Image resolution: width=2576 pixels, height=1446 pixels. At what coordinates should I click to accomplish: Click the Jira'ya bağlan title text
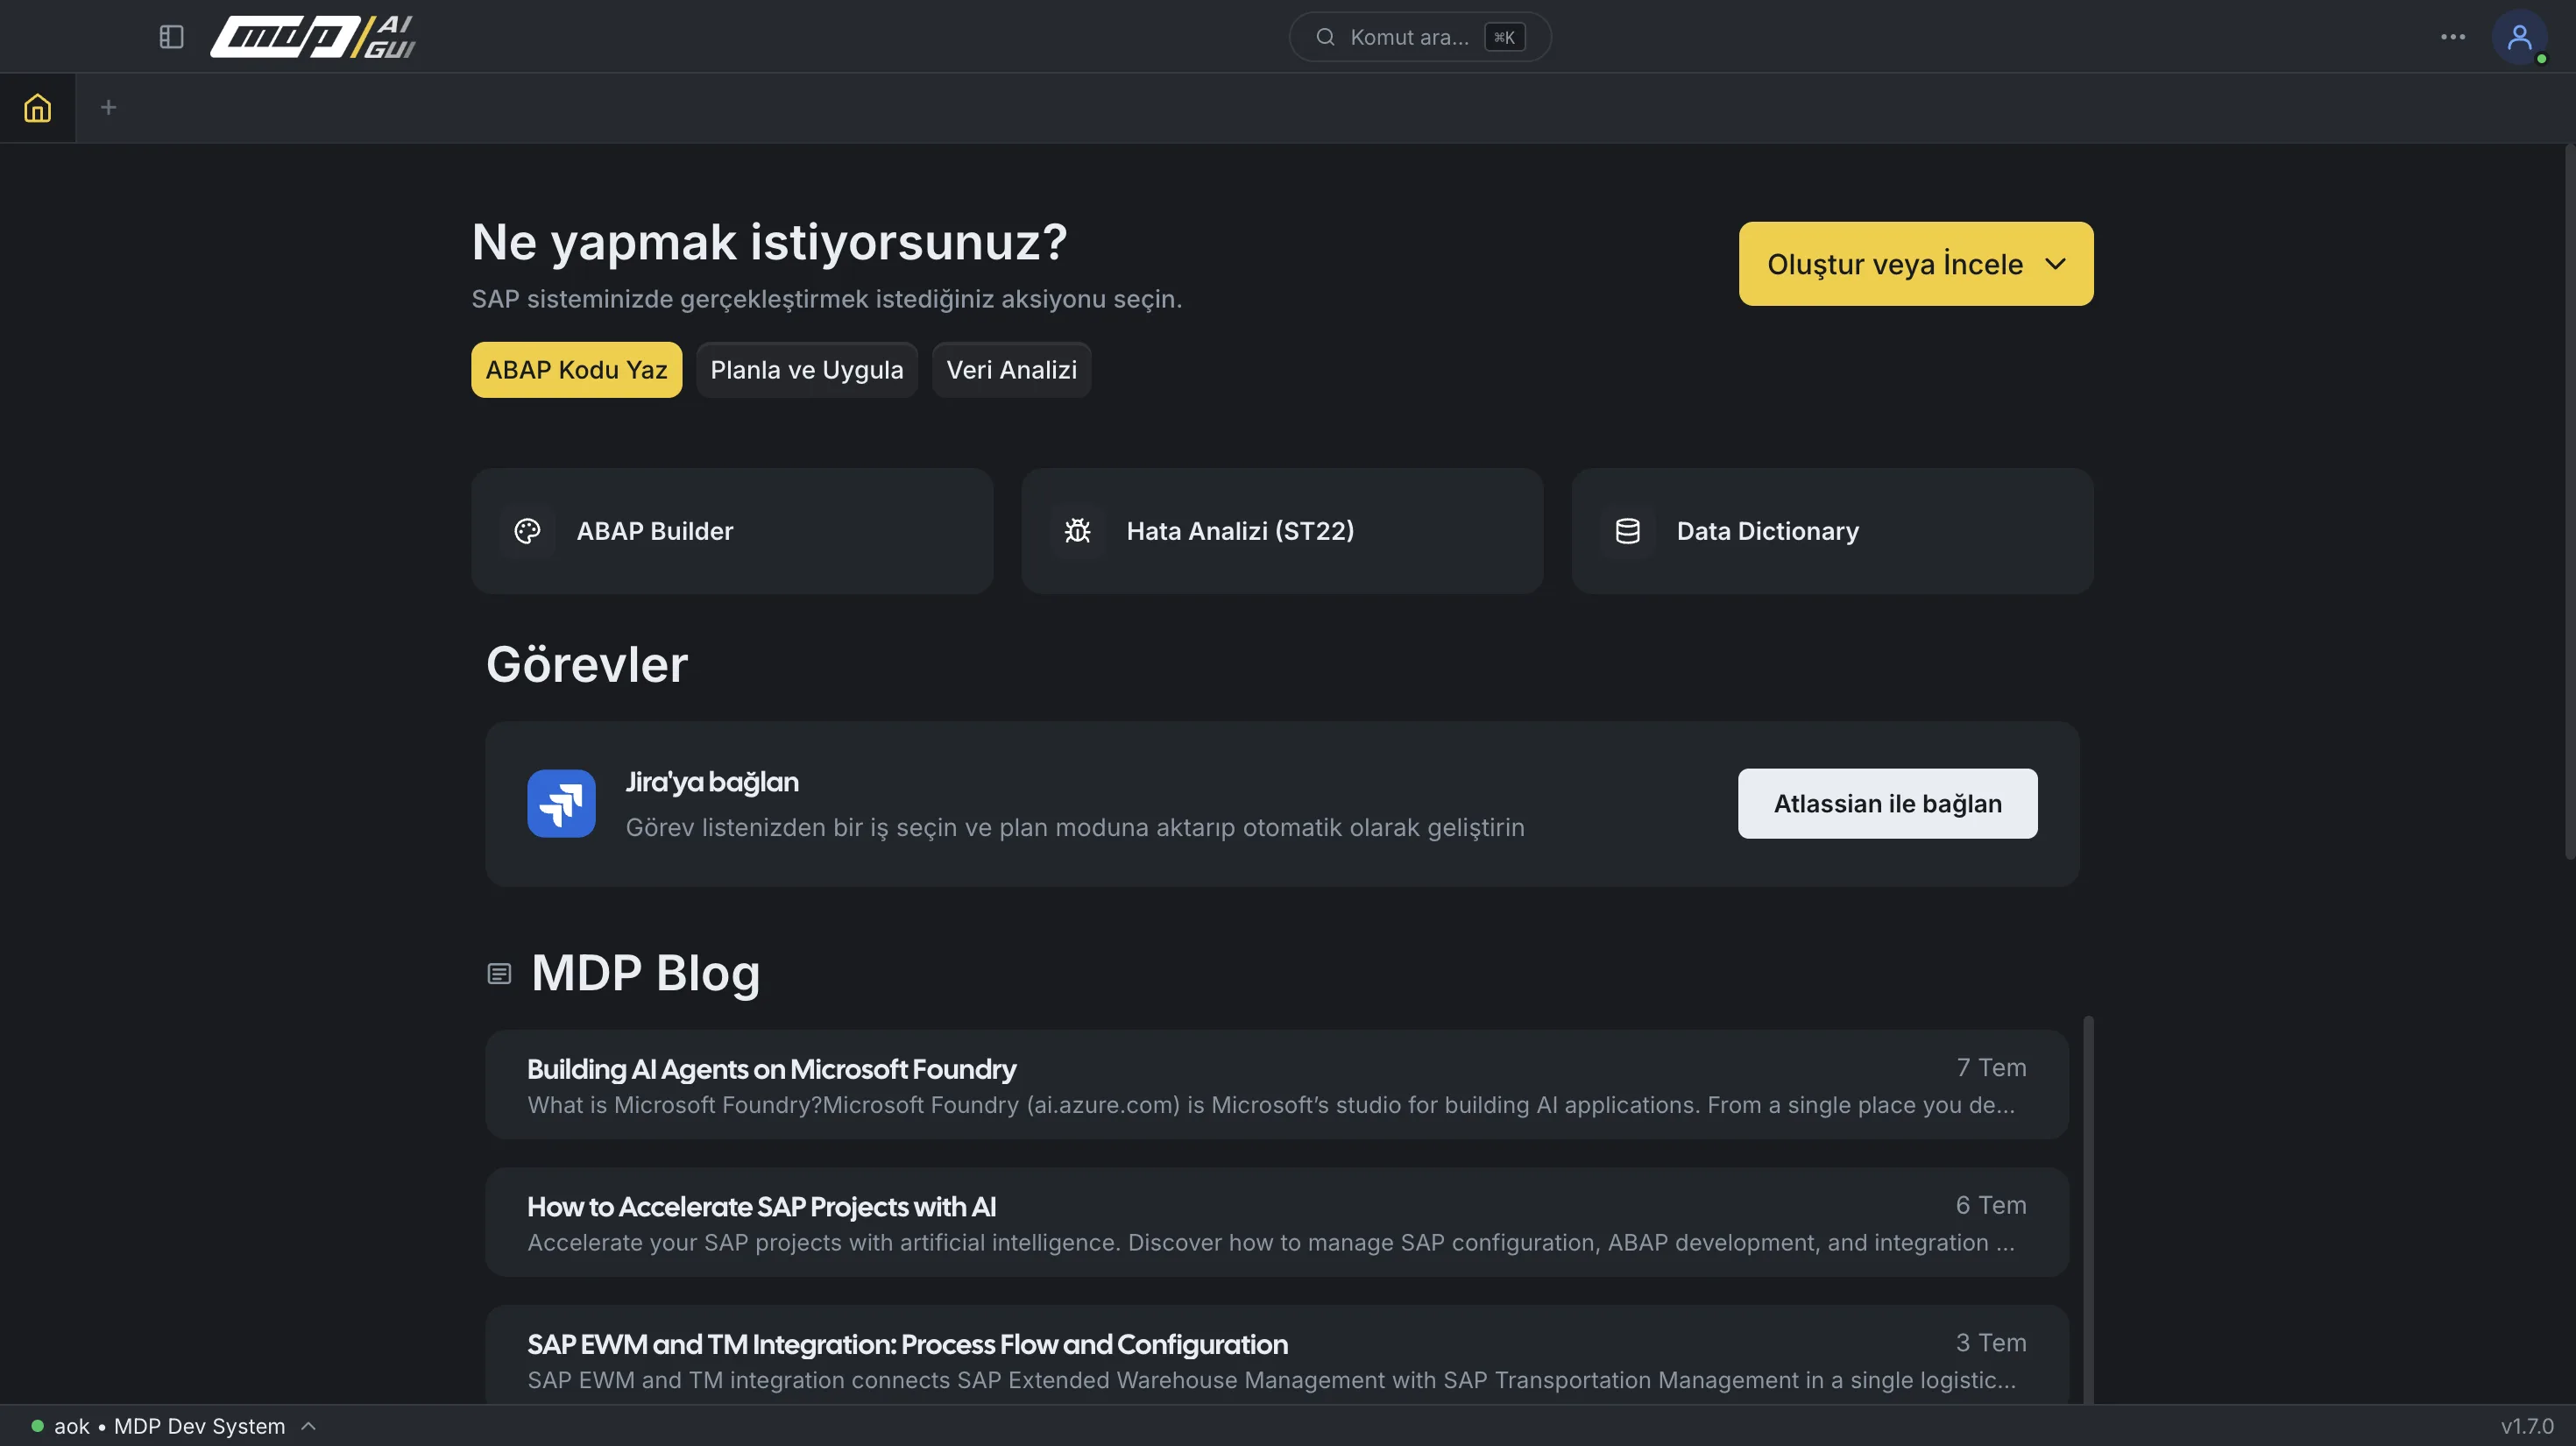(712, 782)
